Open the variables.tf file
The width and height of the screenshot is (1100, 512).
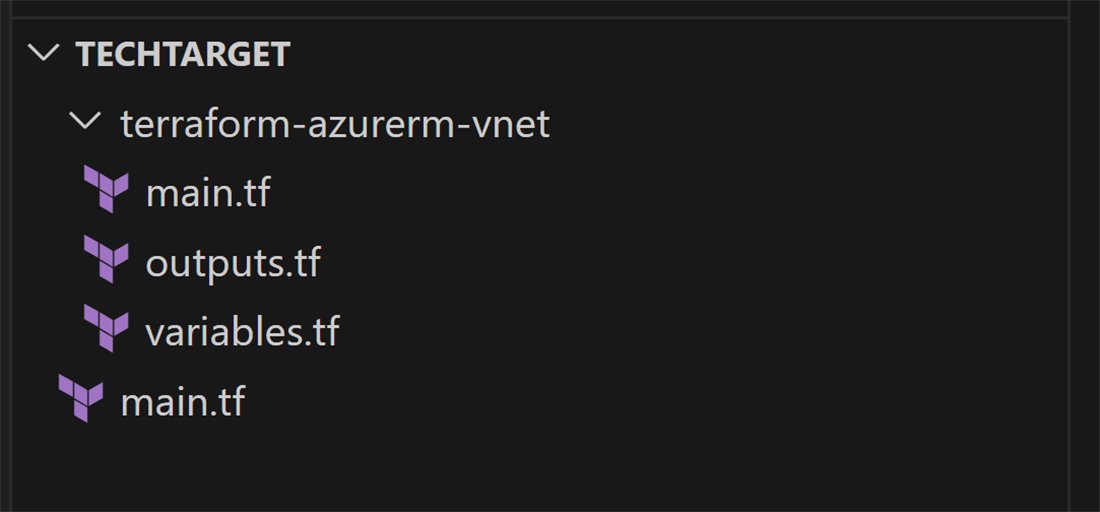[242, 331]
